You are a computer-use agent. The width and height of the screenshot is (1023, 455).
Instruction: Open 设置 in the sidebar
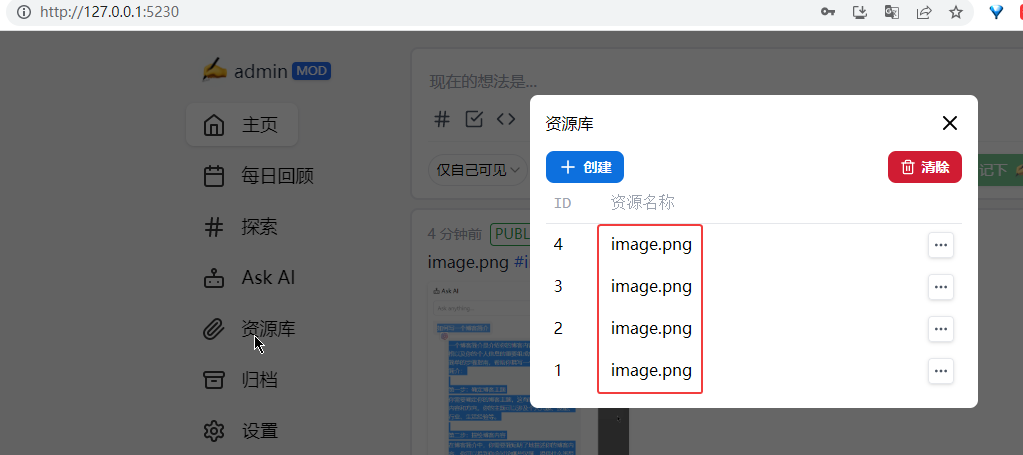click(241, 431)
